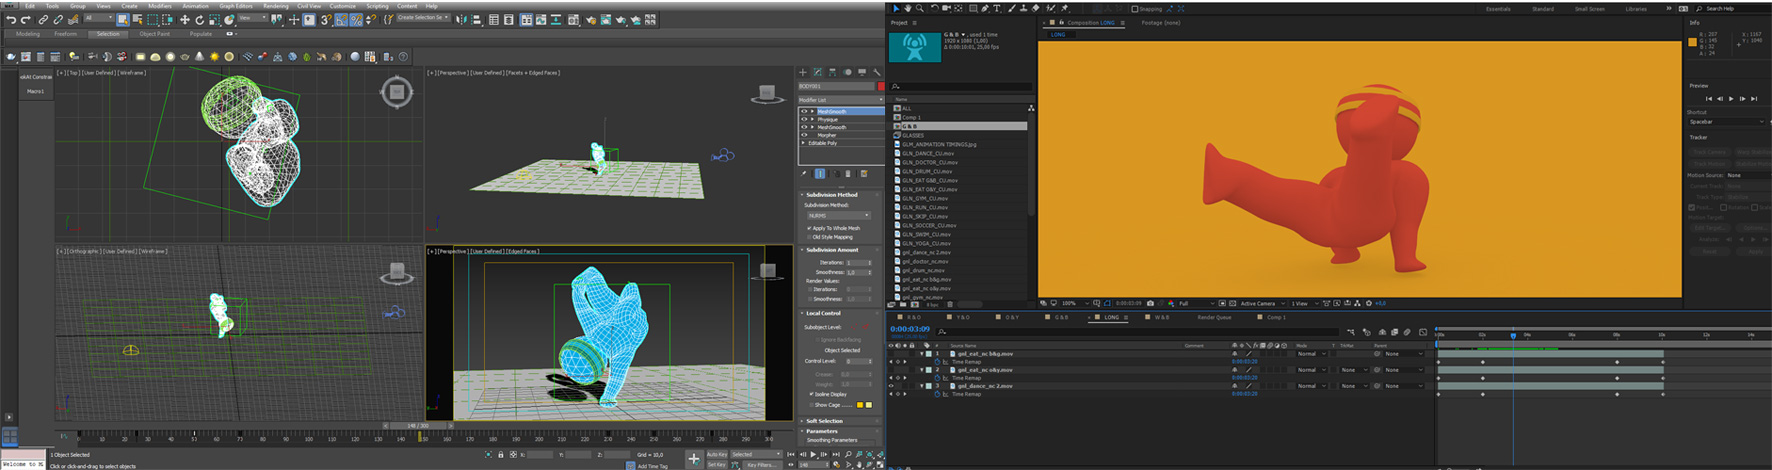Select the Physique modifier in the stack
Screen dimensions: 1772x470
tap(828, 120)
